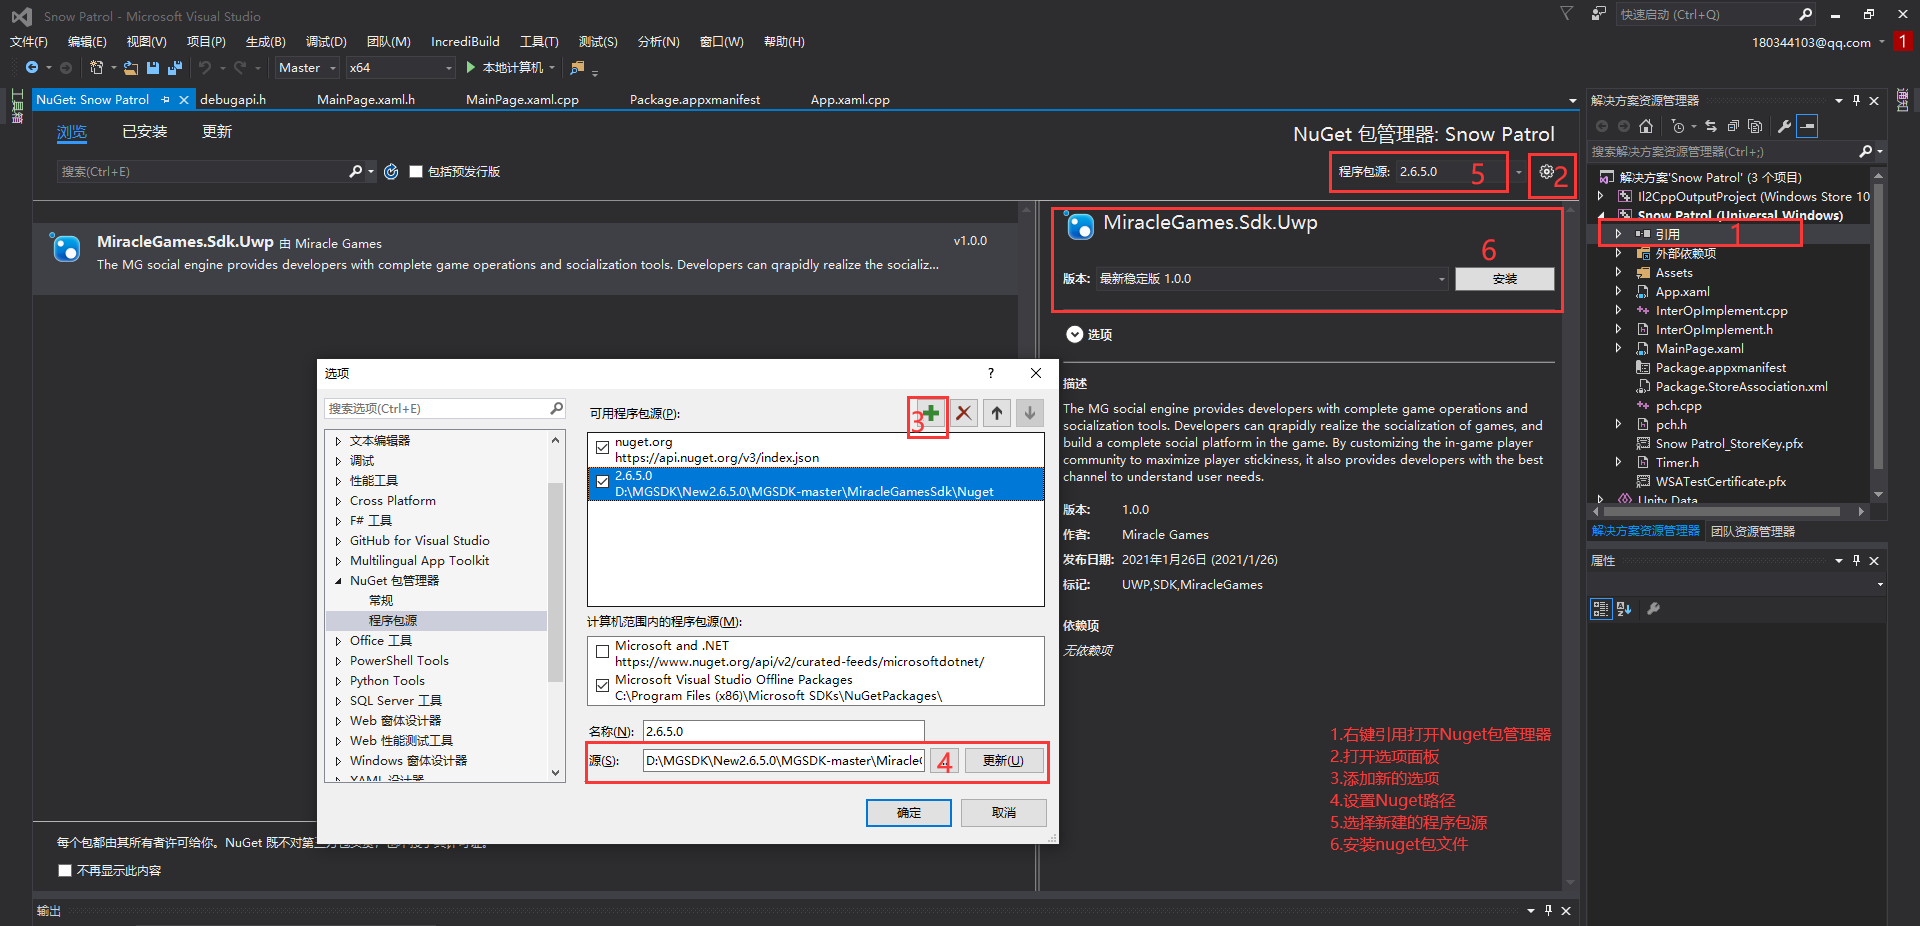Click the refresh icon beside the search box

pyautogui.click(x=391, y=172)
